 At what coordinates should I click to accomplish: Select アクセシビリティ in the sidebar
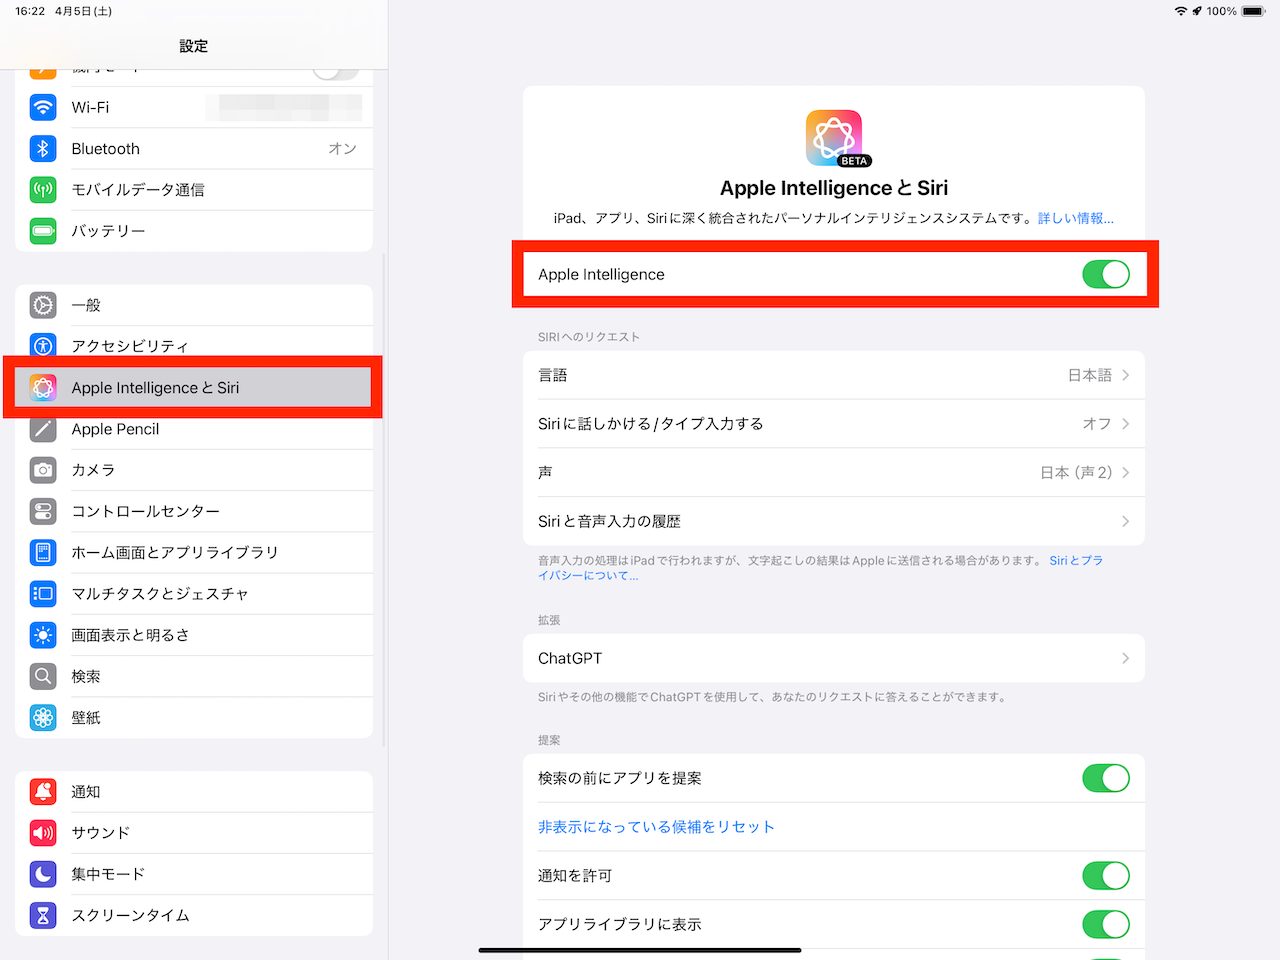click(194, 346)
